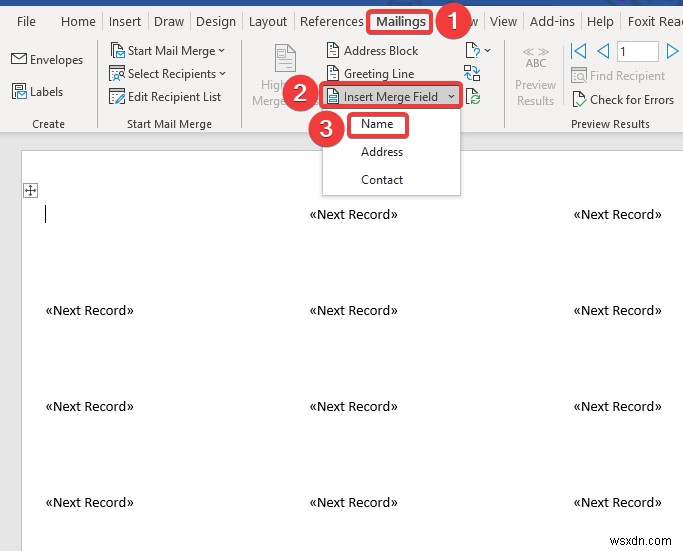
Task: Click the Update Labels icon
Action: click(473, 96)
